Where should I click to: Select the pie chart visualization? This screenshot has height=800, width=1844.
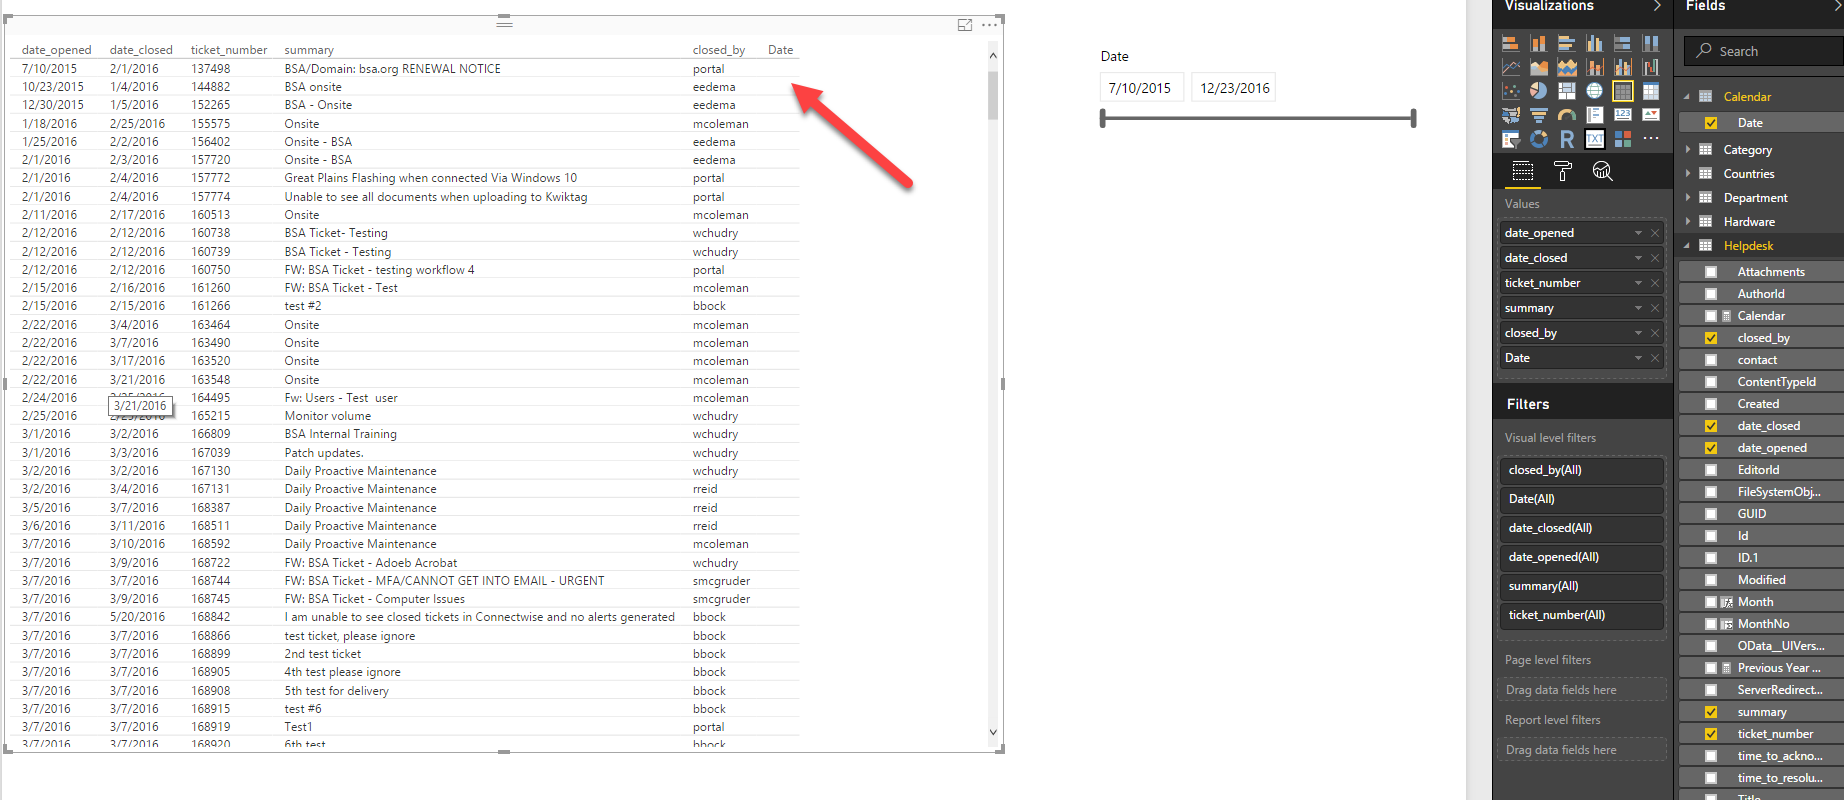[1539, 91]
